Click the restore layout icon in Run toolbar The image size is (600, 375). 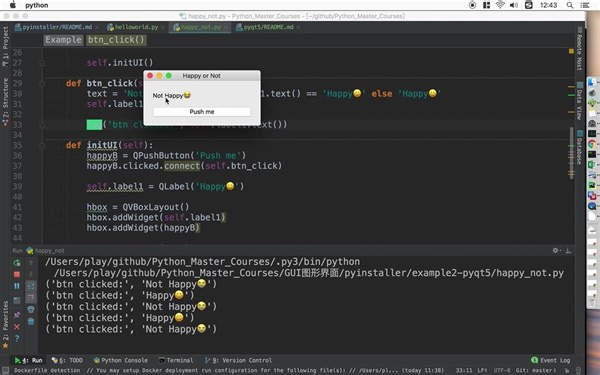[x=17, y=300]
